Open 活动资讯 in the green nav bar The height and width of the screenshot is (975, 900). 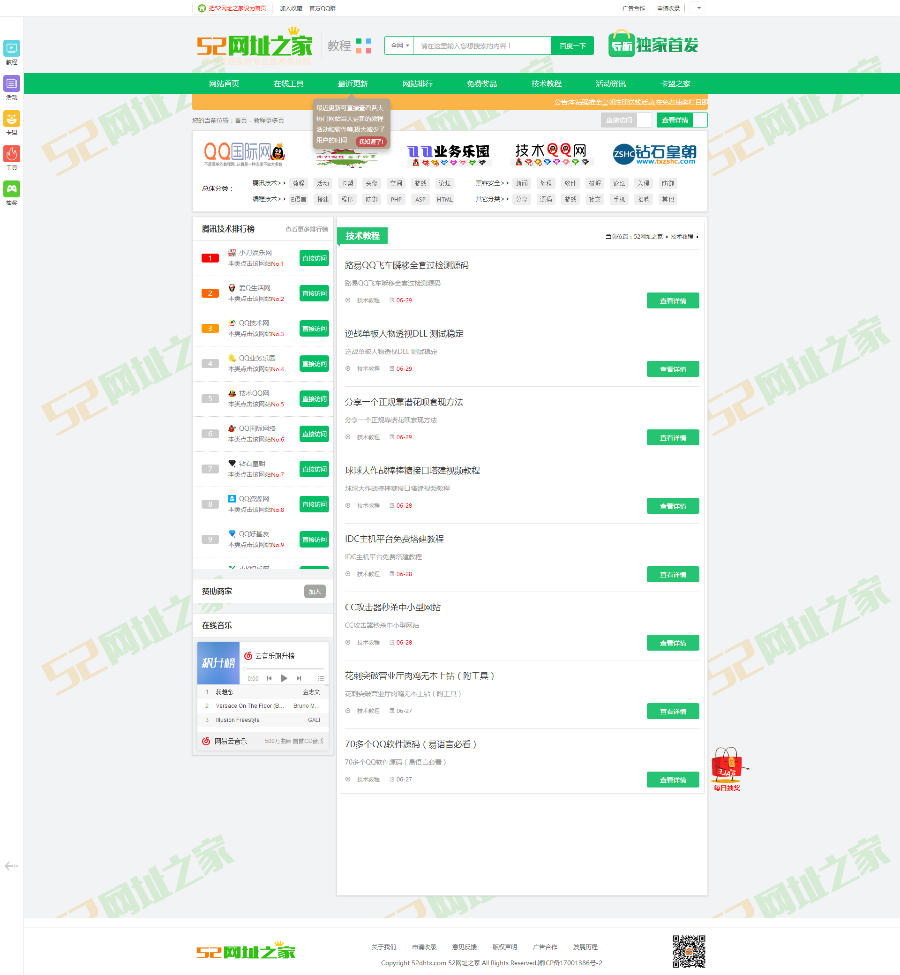pos(611,83)
